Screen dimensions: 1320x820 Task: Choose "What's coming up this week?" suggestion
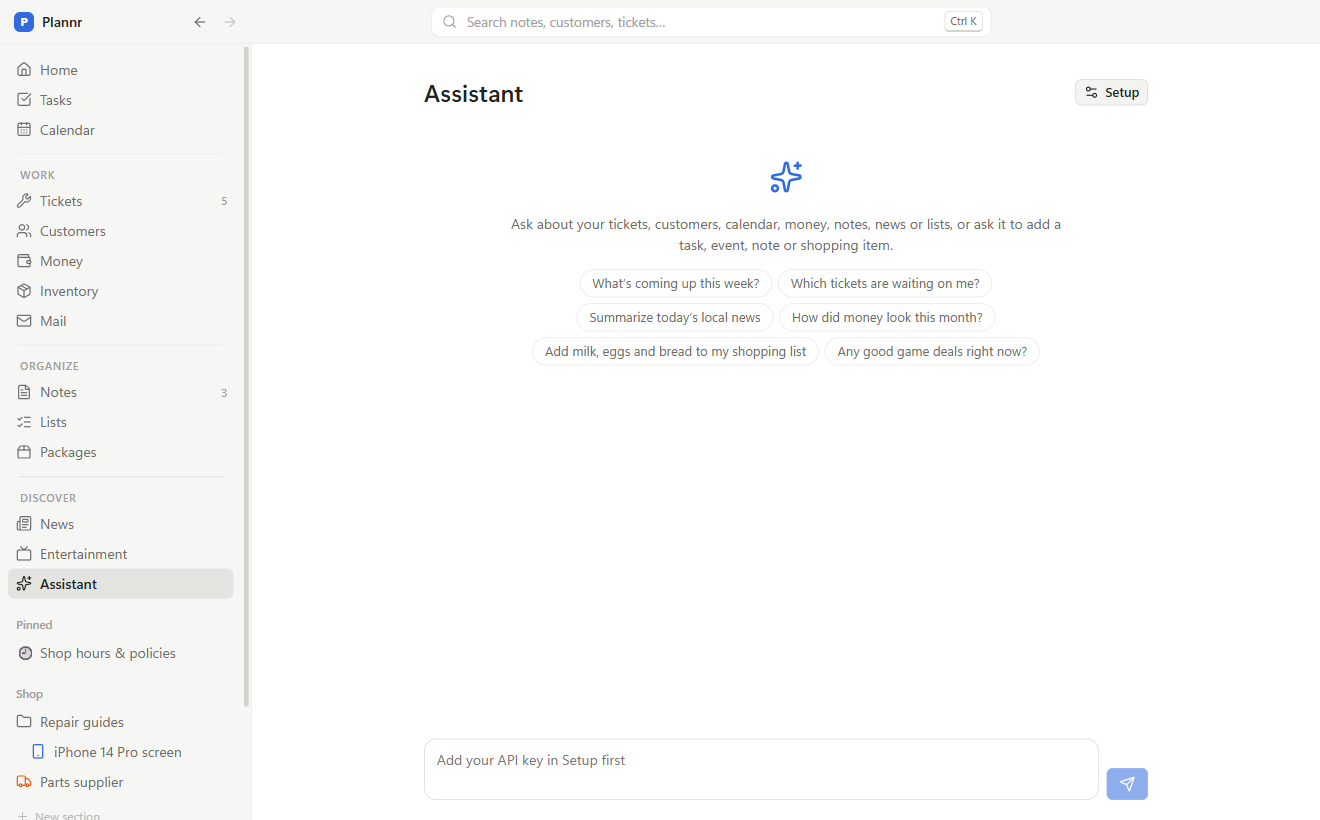(x=676, y=284)
